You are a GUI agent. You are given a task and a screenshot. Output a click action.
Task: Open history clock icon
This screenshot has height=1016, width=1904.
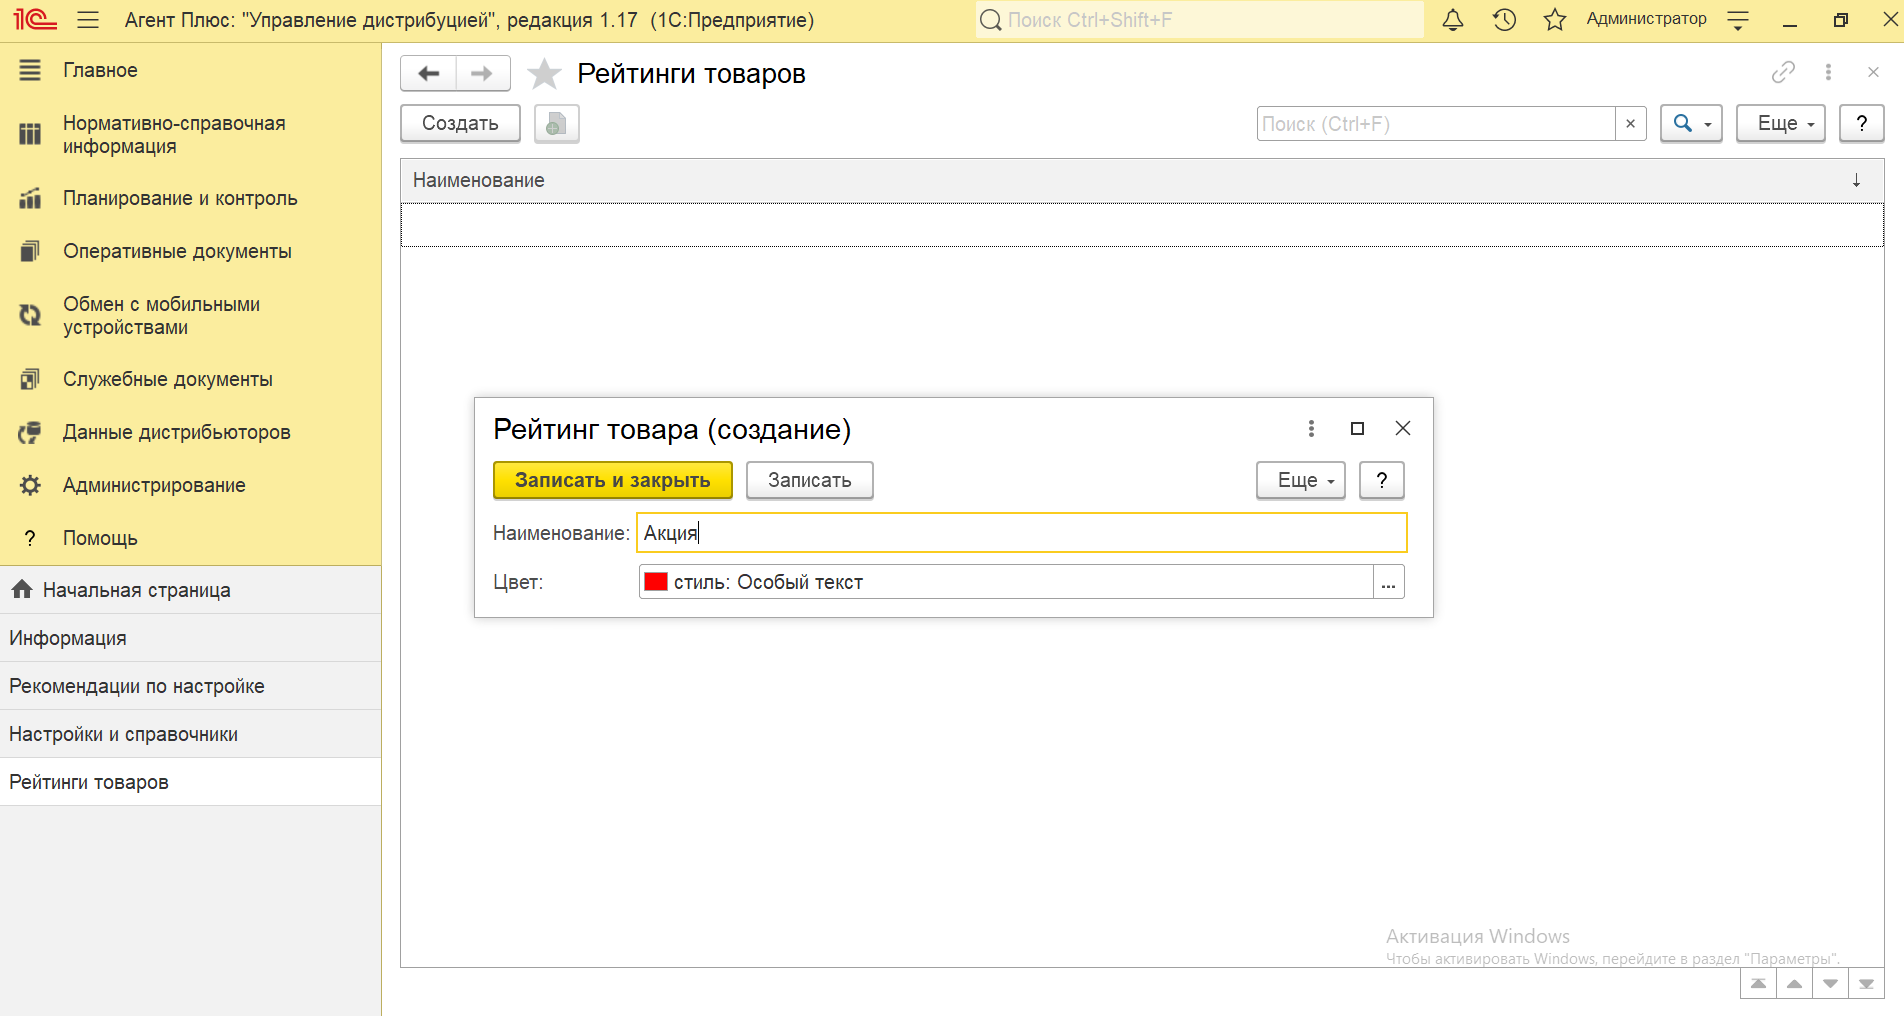[1504, 20]
